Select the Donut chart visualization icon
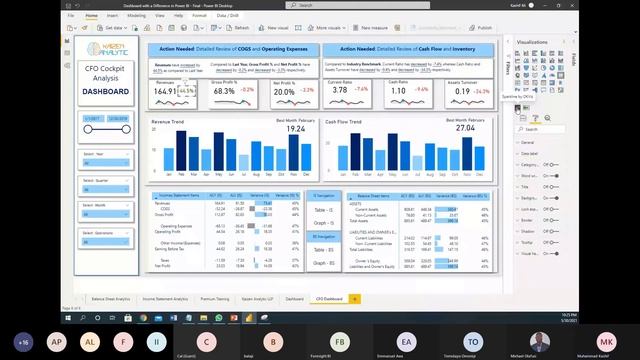Viewport: 640px width, 360px height. (552, 68)
